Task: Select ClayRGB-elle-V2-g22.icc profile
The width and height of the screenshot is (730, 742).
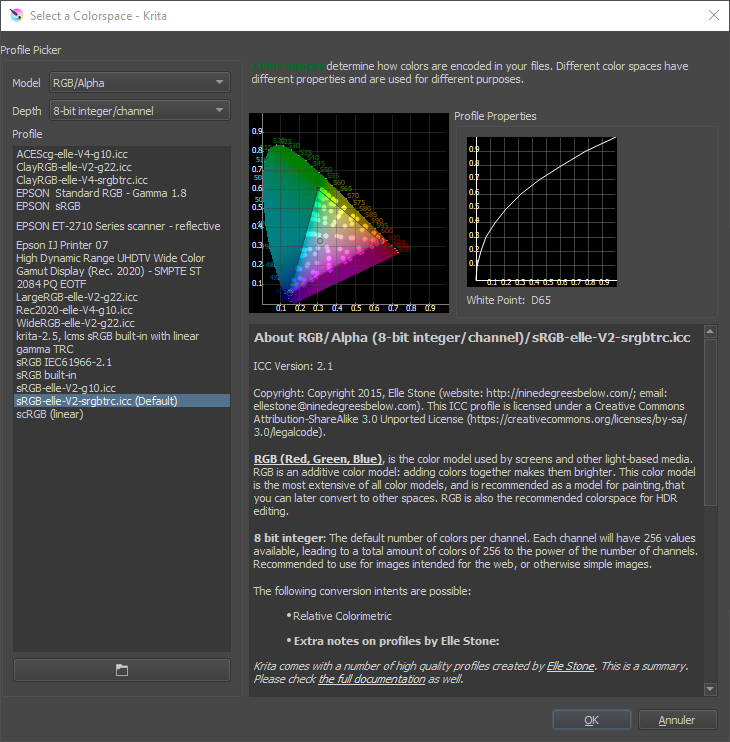Action: 74,167
